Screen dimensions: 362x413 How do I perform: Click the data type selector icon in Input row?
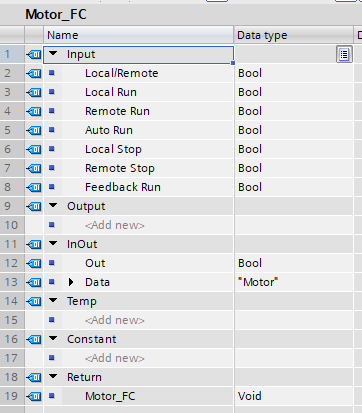[x=344, y=54]
